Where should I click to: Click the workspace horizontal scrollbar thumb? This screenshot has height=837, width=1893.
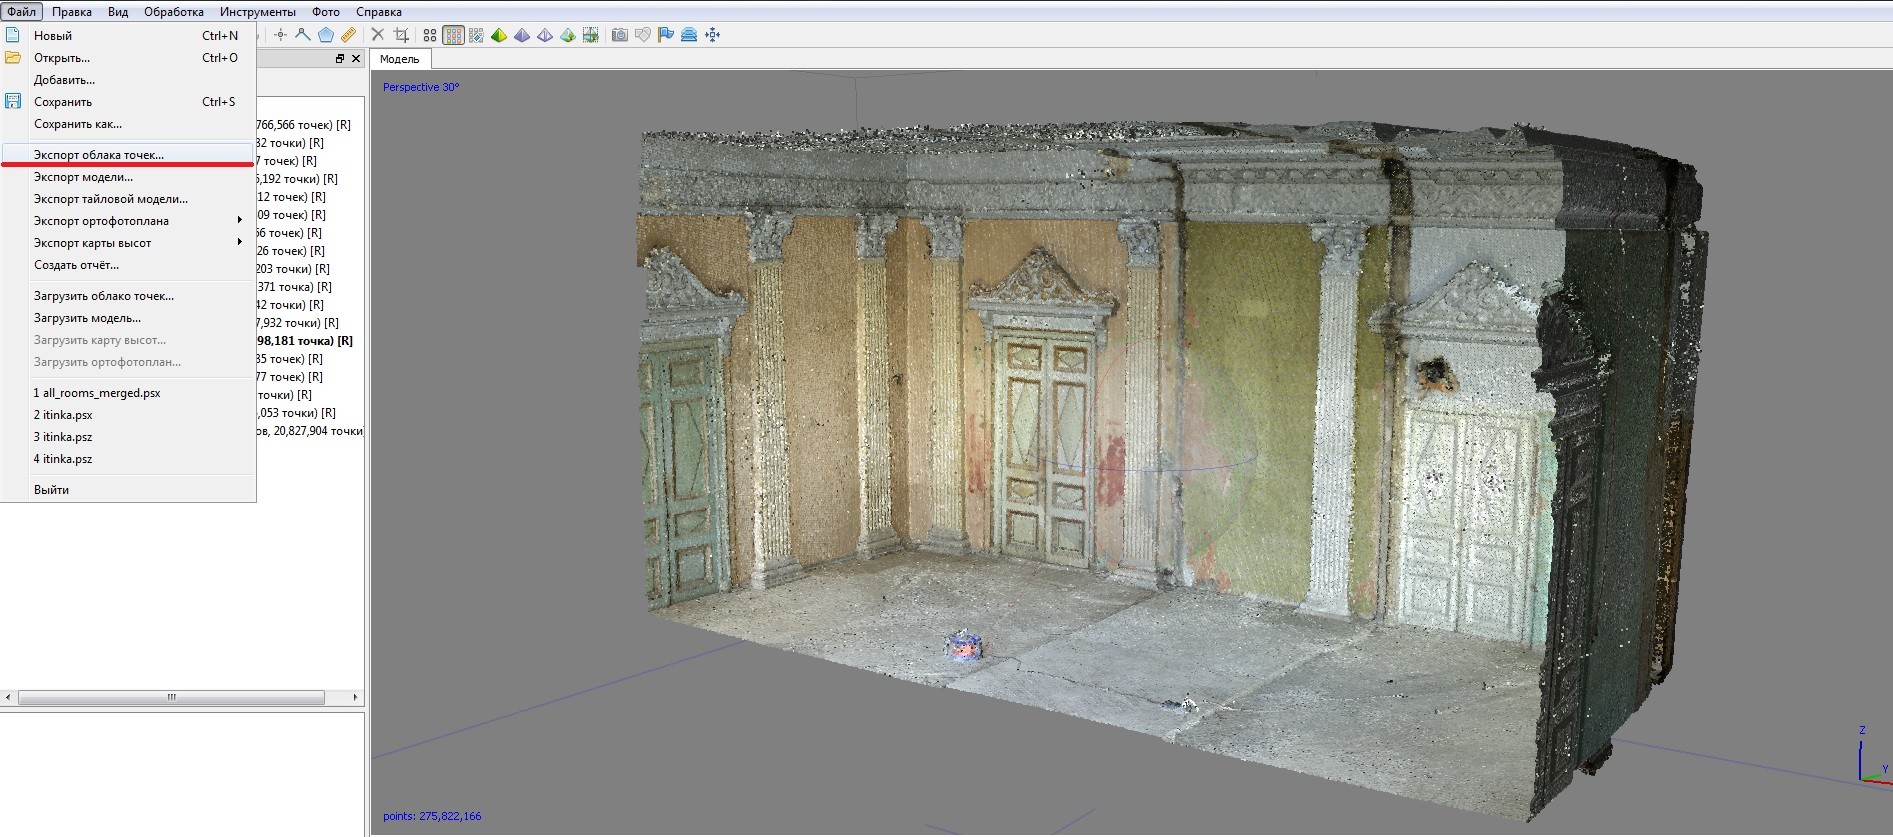pyautogui.click(x=171, y=697)
